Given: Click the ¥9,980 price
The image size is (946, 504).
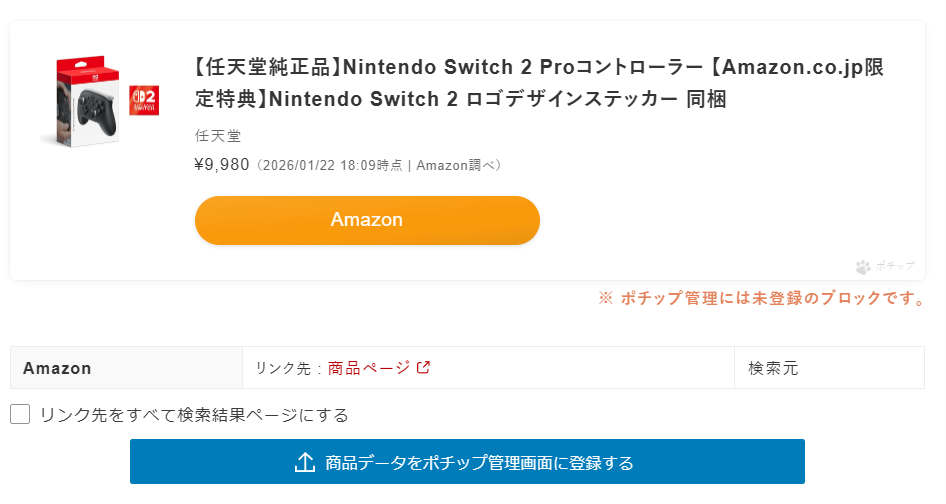Looking at the screenshot, I should coord(222,165).
